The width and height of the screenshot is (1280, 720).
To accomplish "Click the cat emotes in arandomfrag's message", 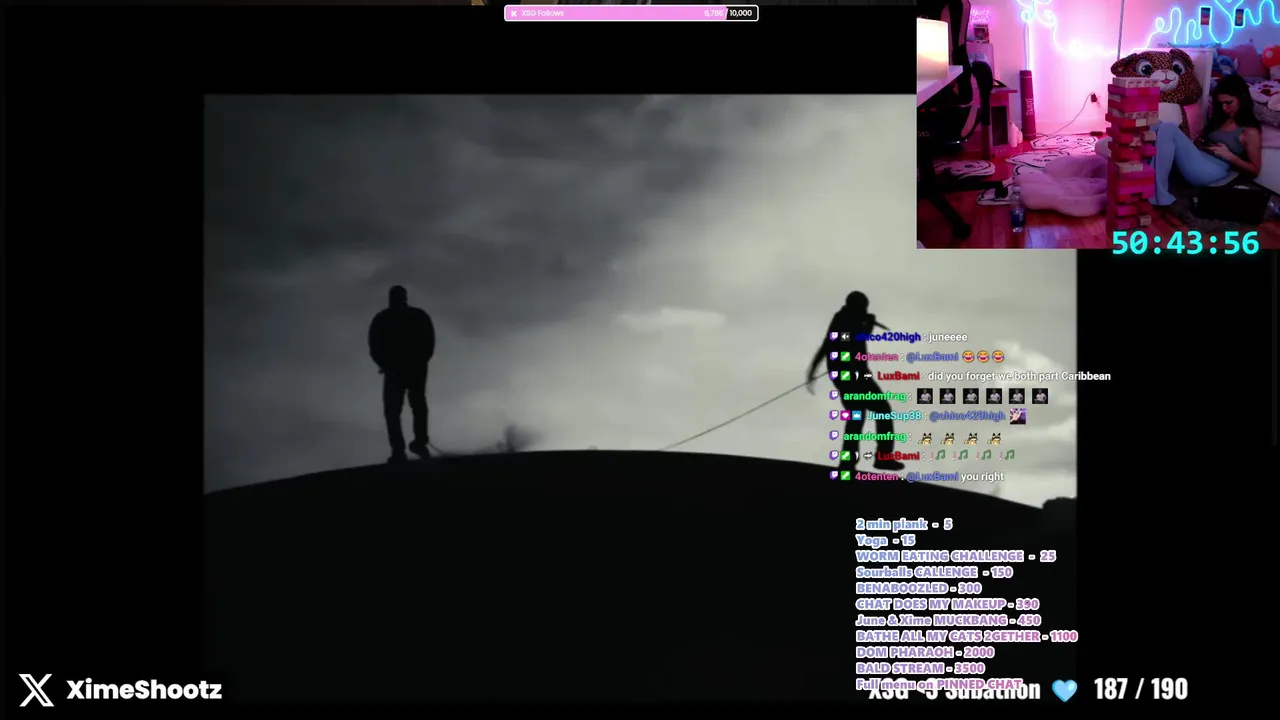I will coord(960,437).
